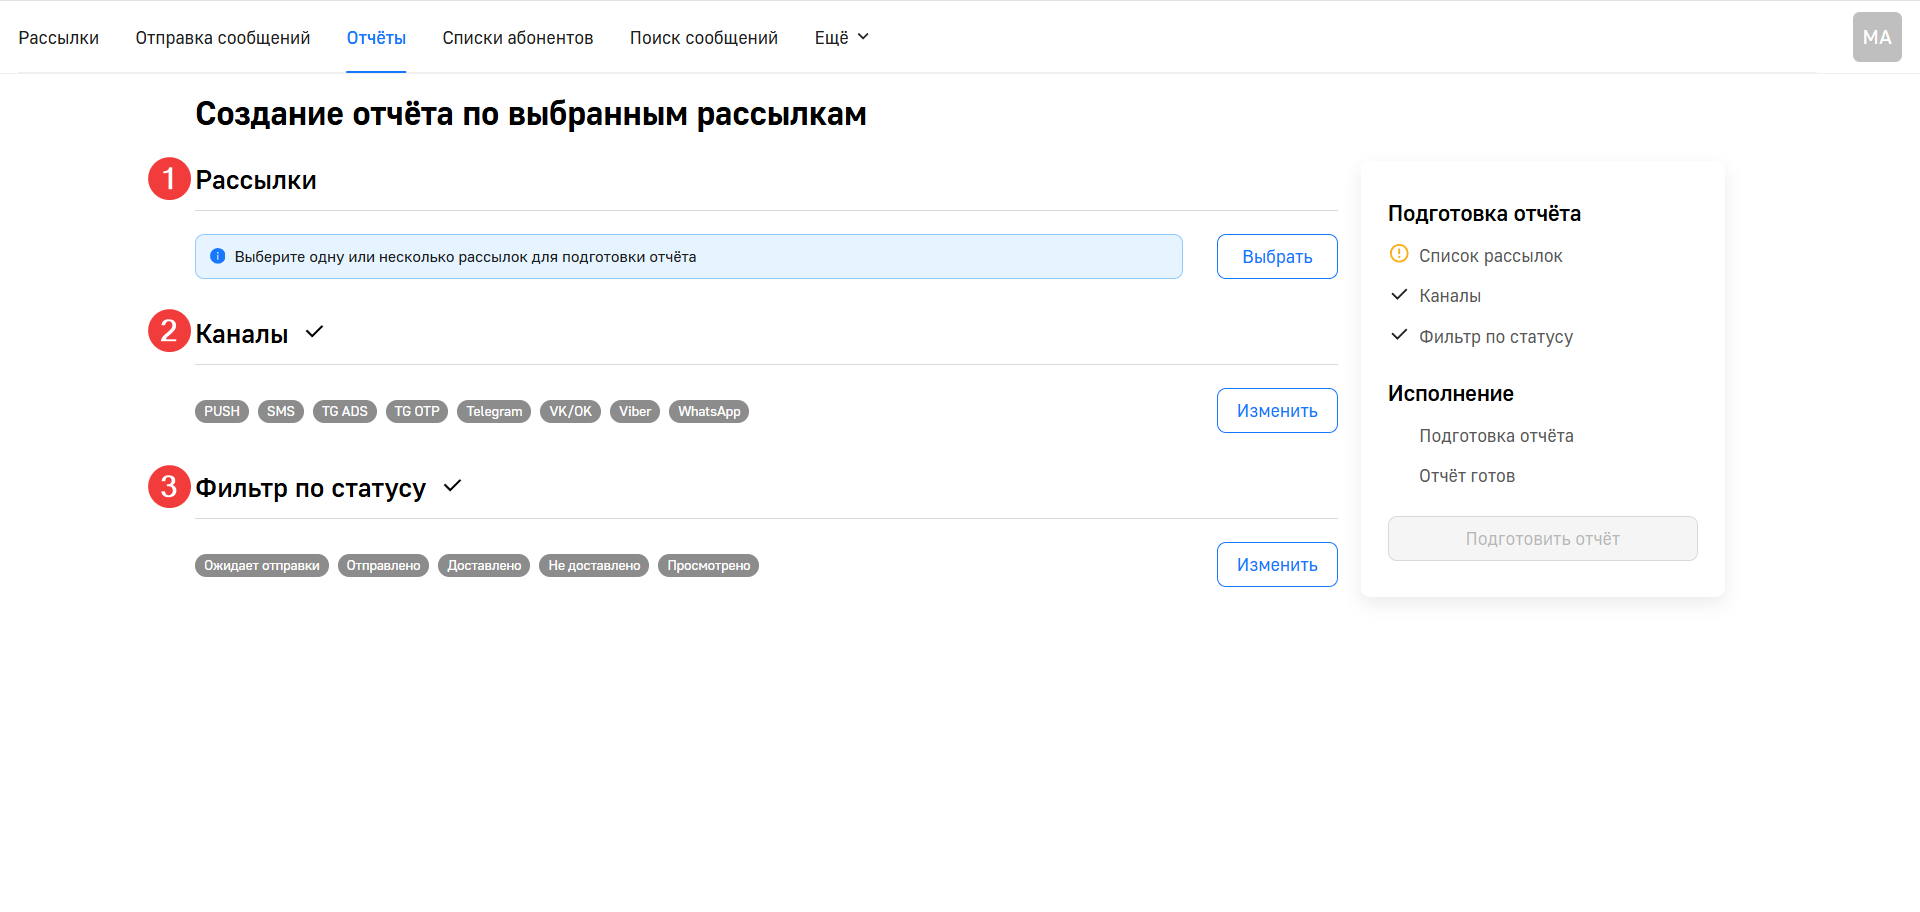Collapse the Фильтр по статусу section chevron
Viewport: 1920px width, 912px height.
[x=451, y=487]
